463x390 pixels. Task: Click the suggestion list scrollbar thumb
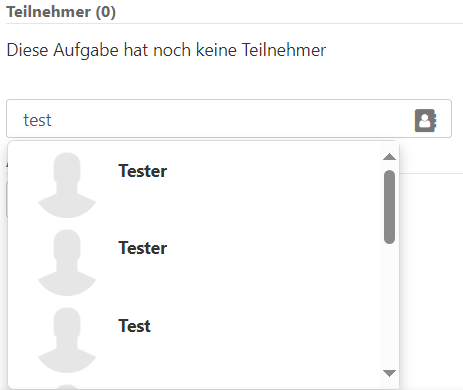coord(389,207)
